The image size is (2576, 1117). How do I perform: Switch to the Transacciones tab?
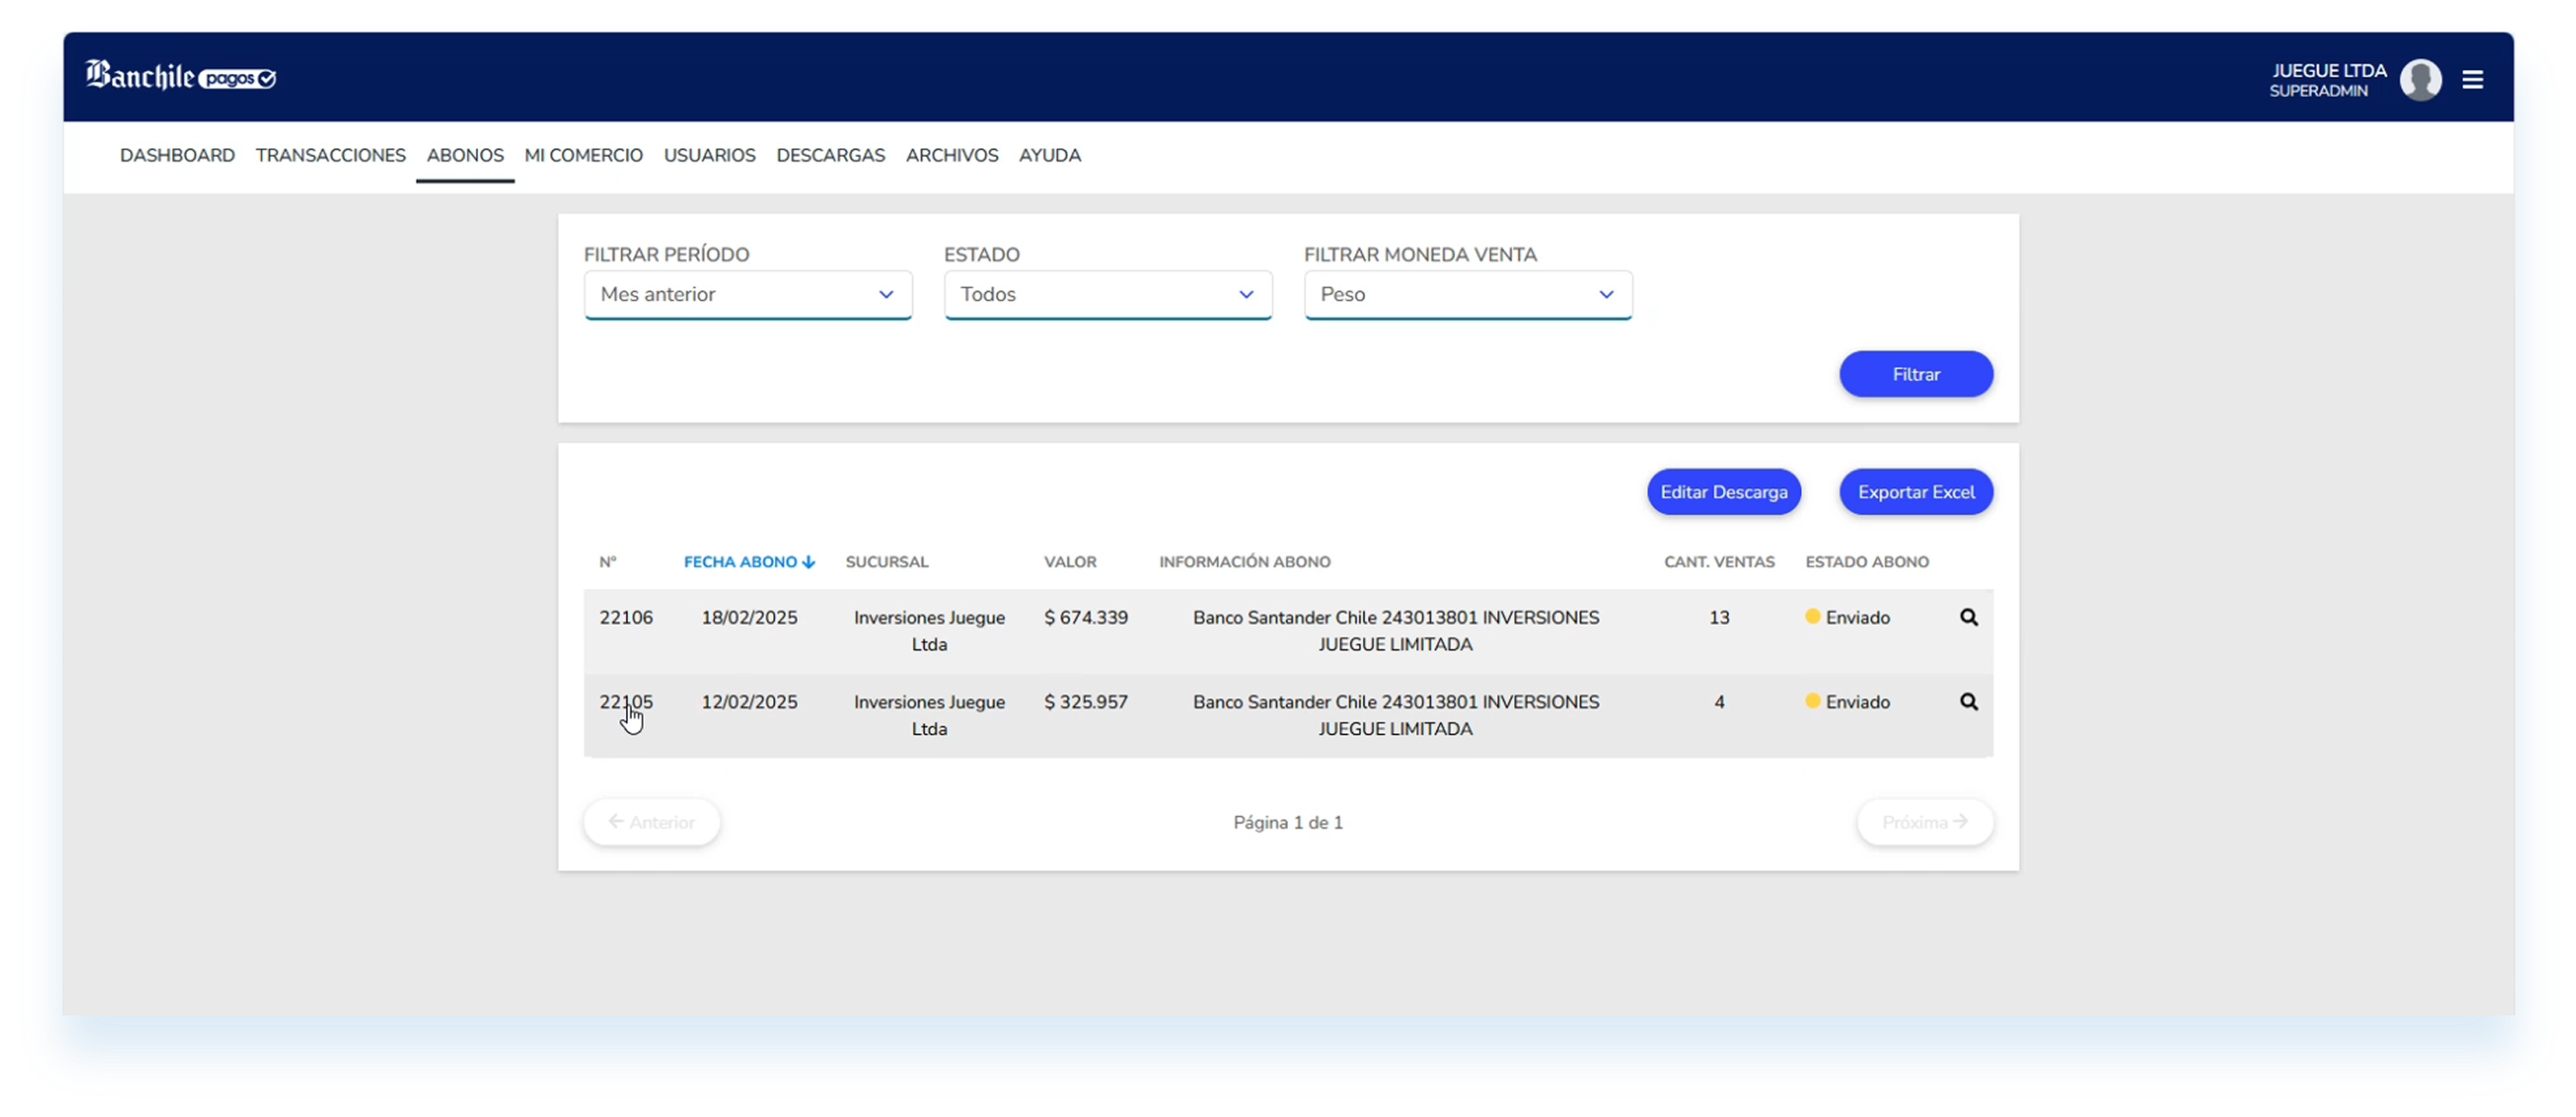click(330, 155)
